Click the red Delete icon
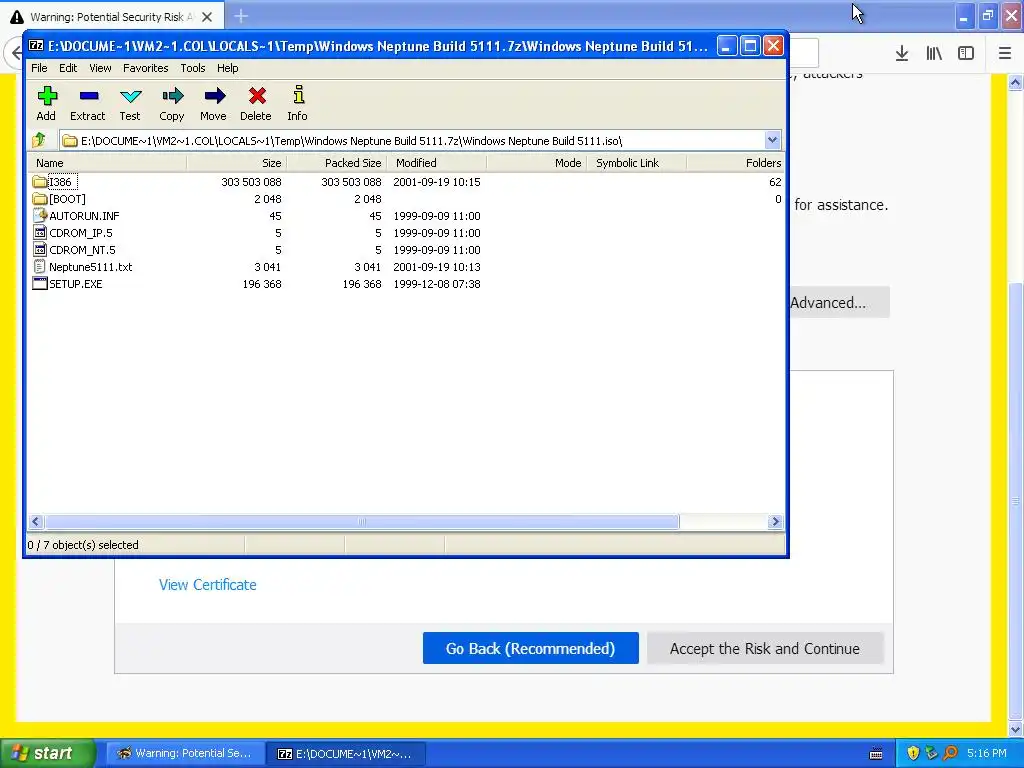 (x=257, y=96)
